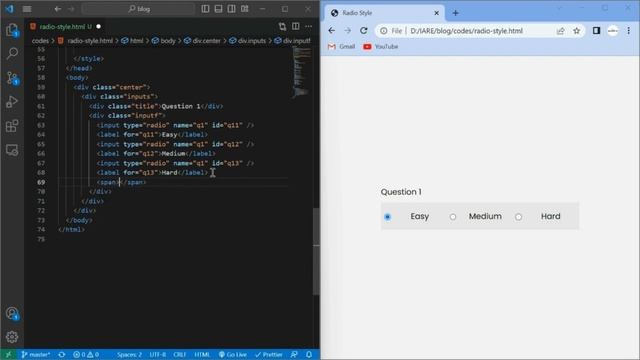Open the Gmail bookmark
This screenshot has height=360, width=640.
click(342, 47)
